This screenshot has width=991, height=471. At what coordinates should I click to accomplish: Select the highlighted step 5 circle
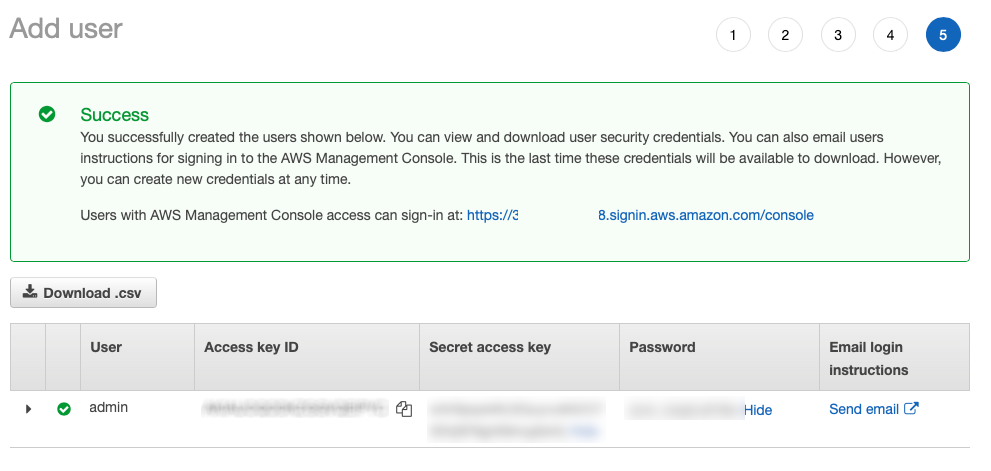tap(943, 35)
